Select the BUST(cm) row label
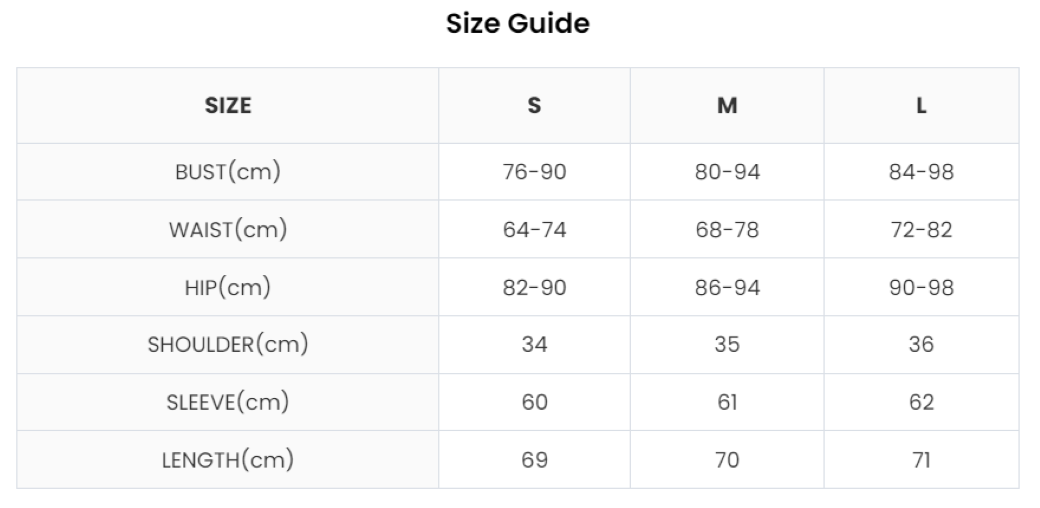Viewport: 1040px width, 508px height. (x=228, y=172)
